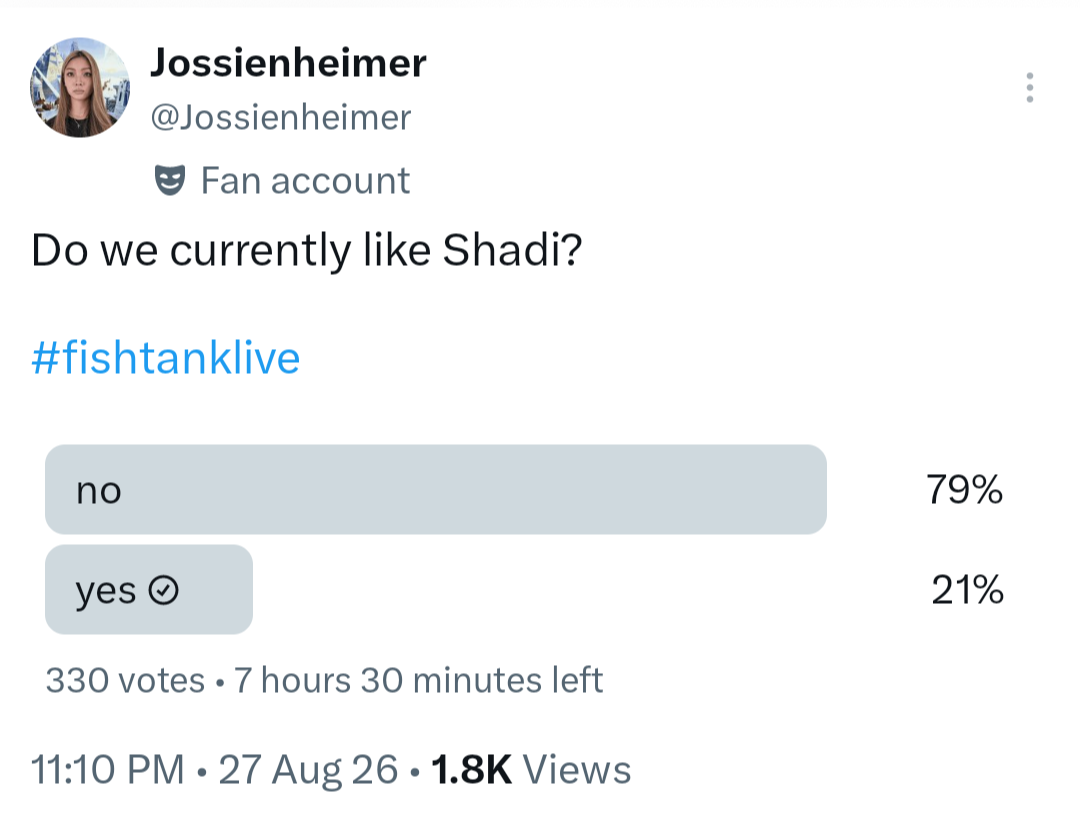This screenshot has width=1080, height=821.
Task: Open the Jossienheimer profile picture
Action: tap(80, 87)
